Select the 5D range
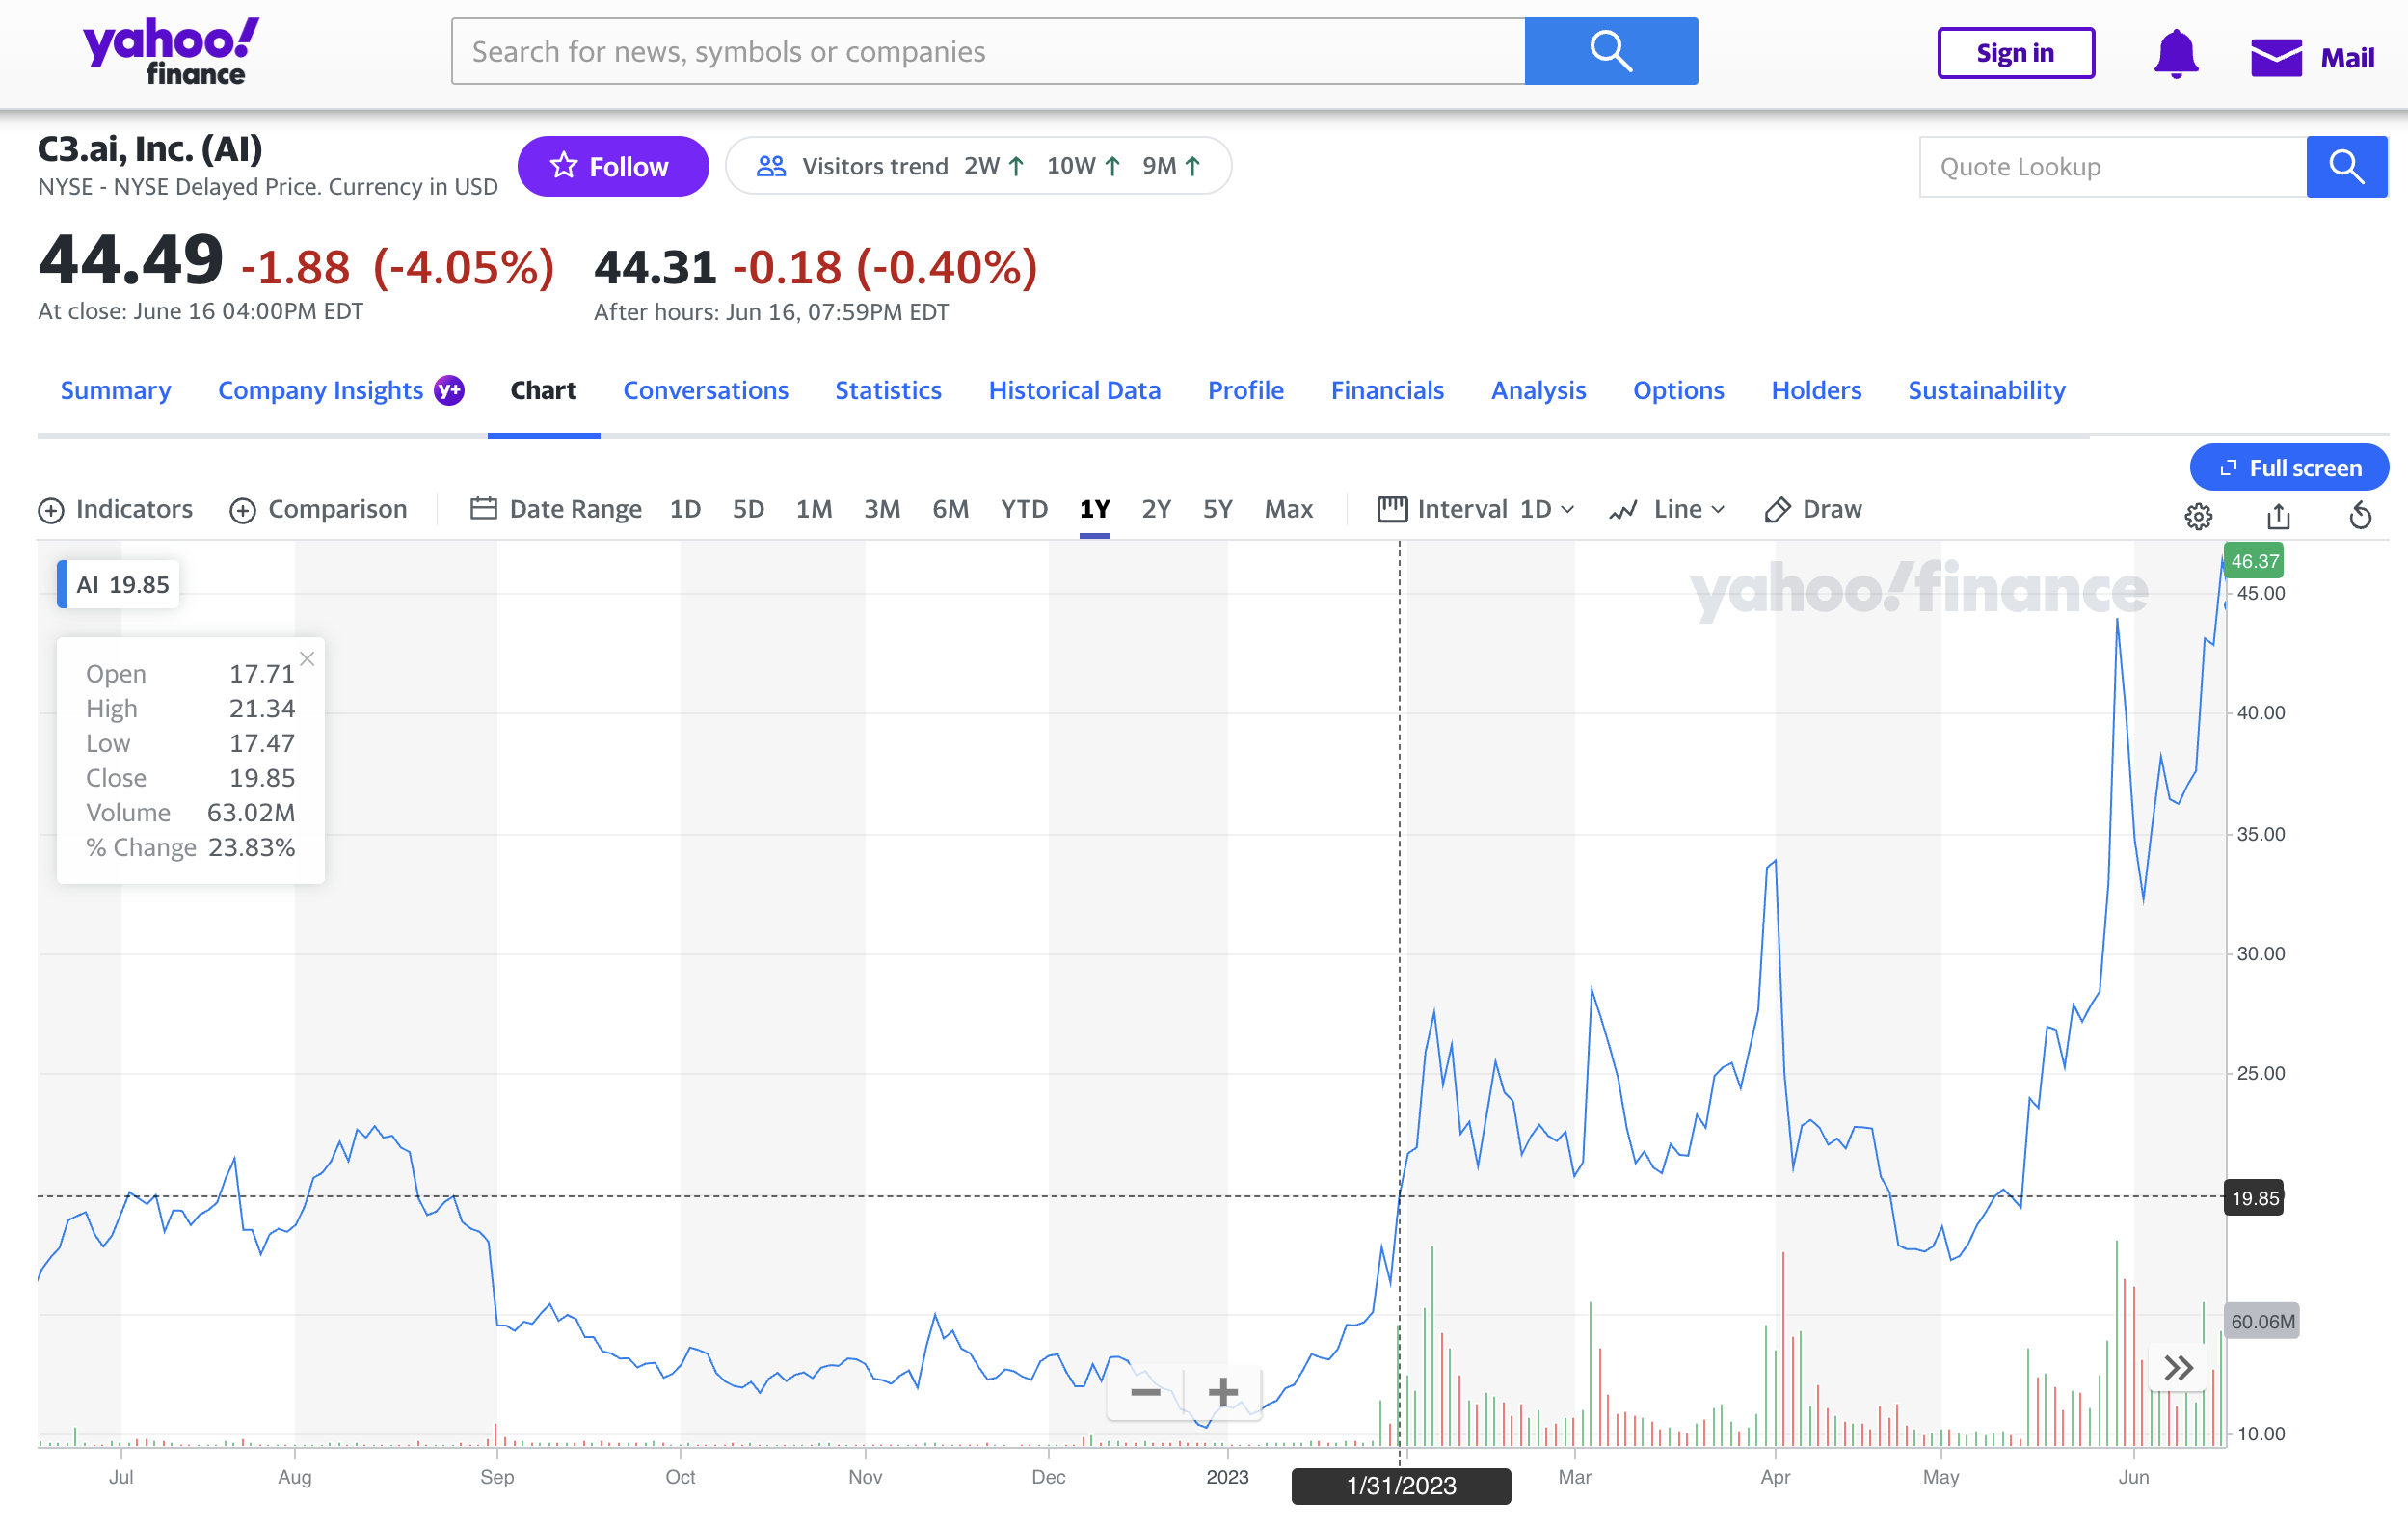 click(x=748, y=509)
